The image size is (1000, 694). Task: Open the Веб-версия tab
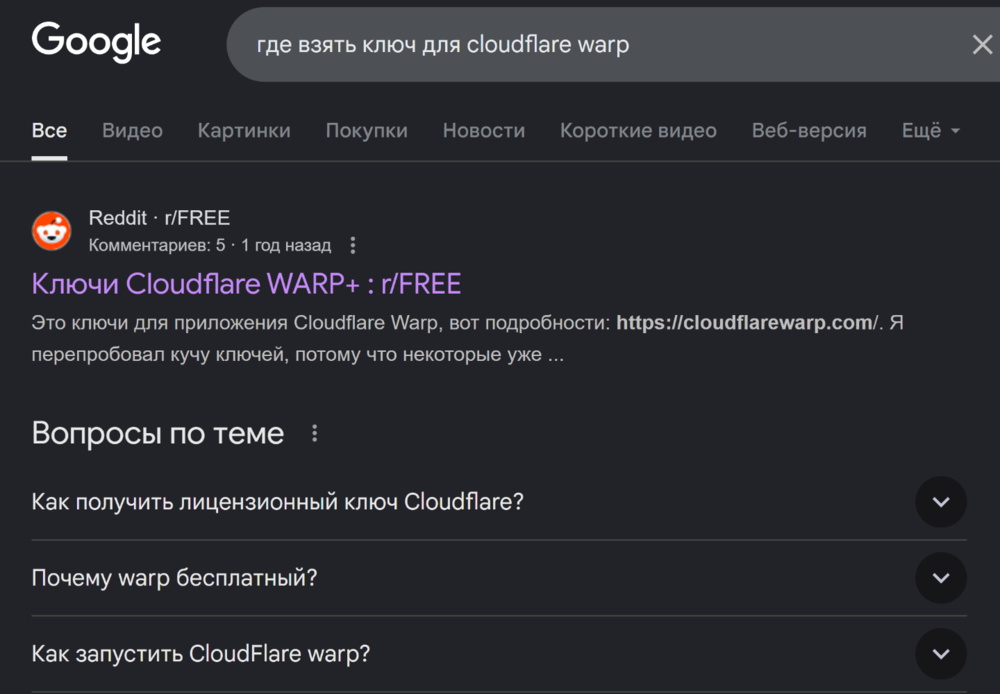(x=808, y=130)
